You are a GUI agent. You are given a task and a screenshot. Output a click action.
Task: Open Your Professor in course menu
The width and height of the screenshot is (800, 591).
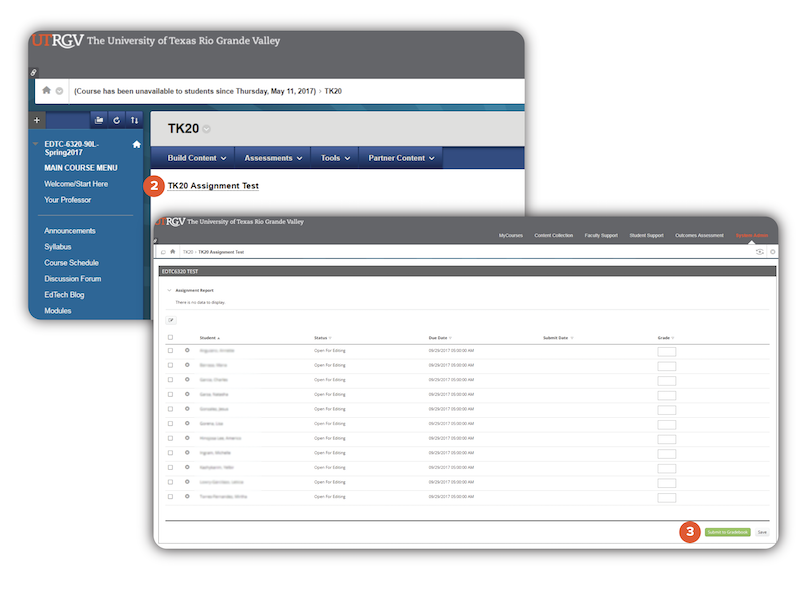pos(67,200)
